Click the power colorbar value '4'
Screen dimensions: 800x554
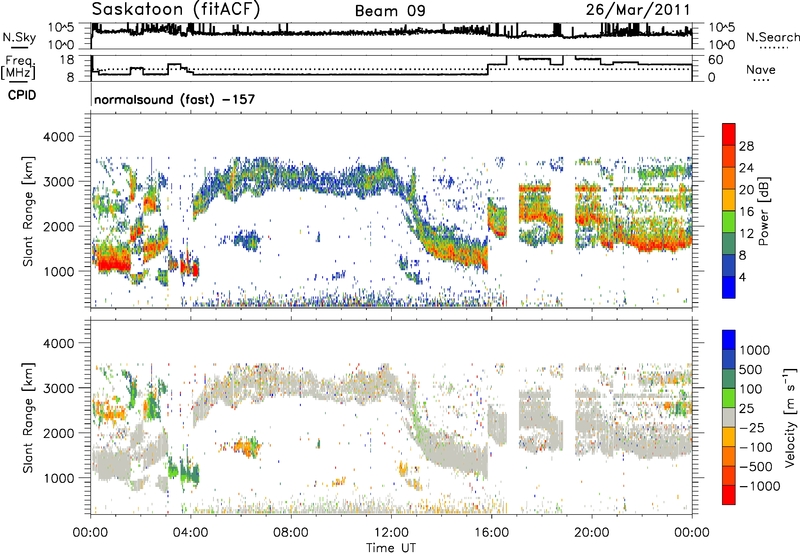[x=743, y=277]
